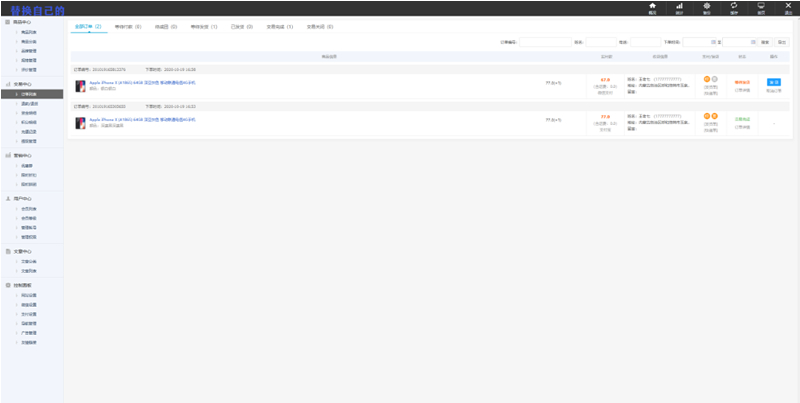This screenshot has height=403, width=800.
Task: Click the home icon in top bar
Action: (653, 6)
